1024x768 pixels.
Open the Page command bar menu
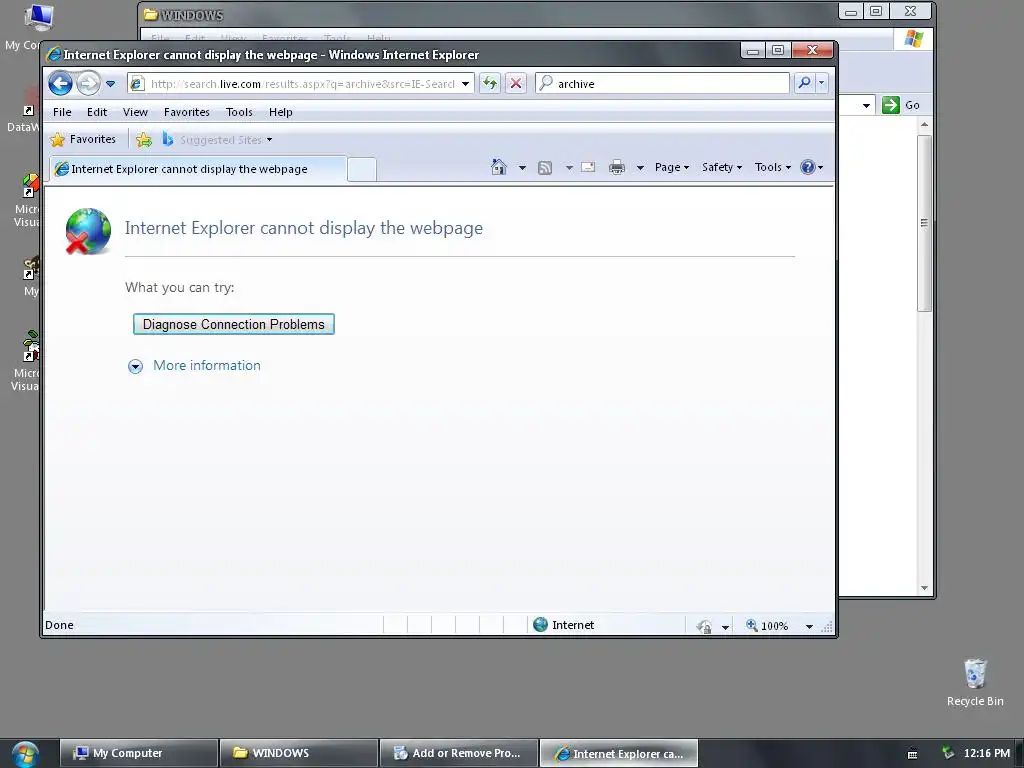point(672,167)
